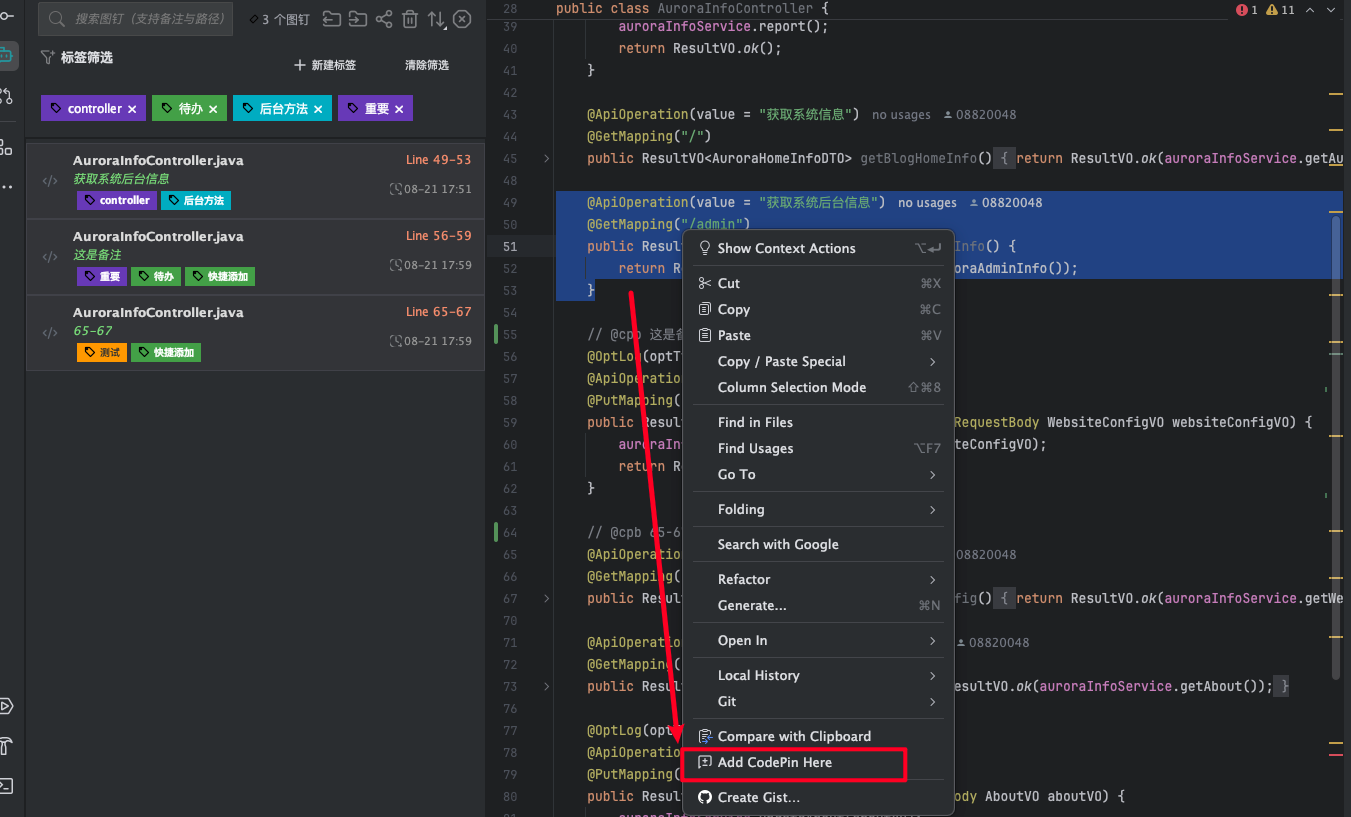Click the up arrow next to the warnings count

(x=1309, y=9)
